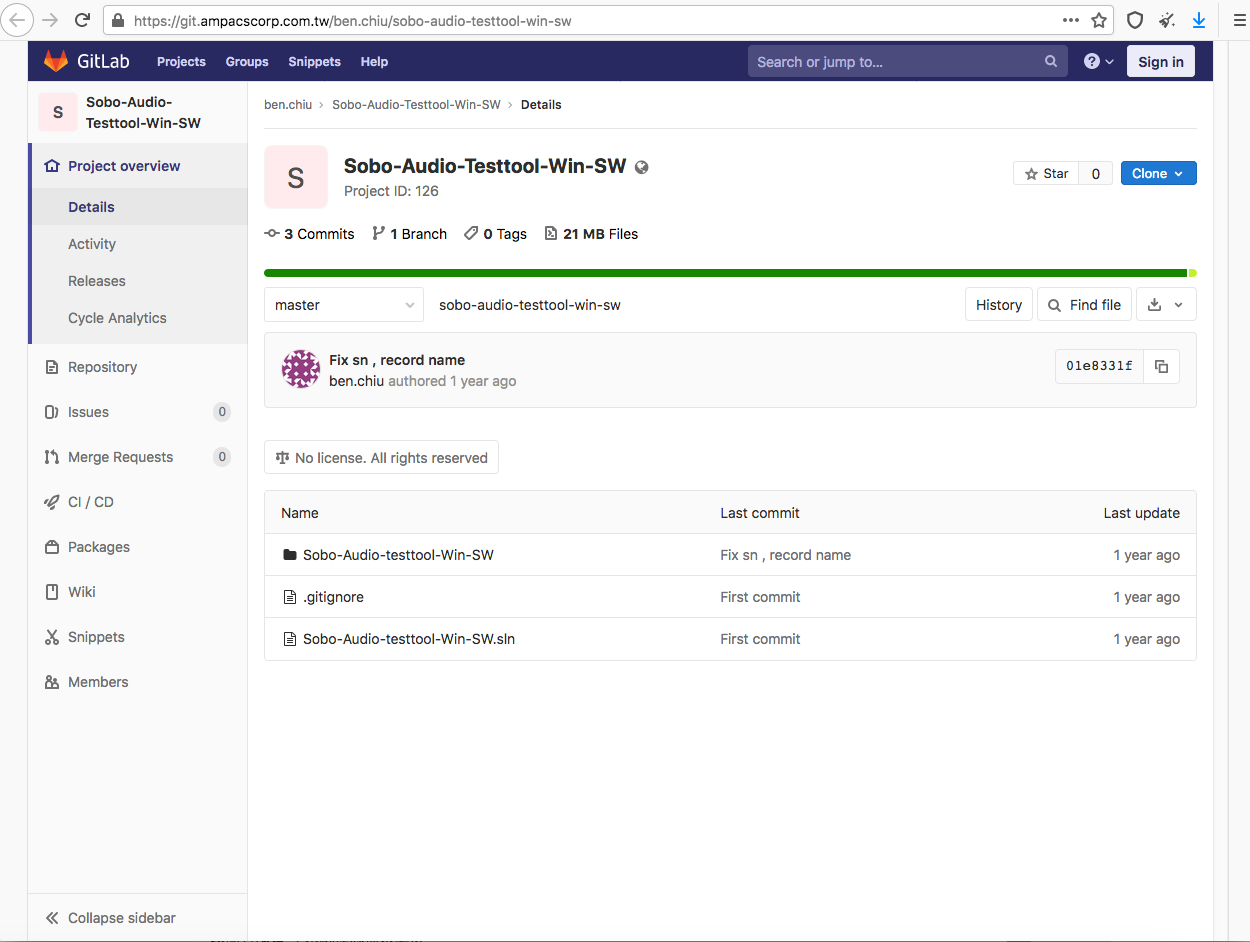Click the project avatar S in sidebar
Image resolution: width=1250 pixels, height=942 pixels.
(57, 112)
